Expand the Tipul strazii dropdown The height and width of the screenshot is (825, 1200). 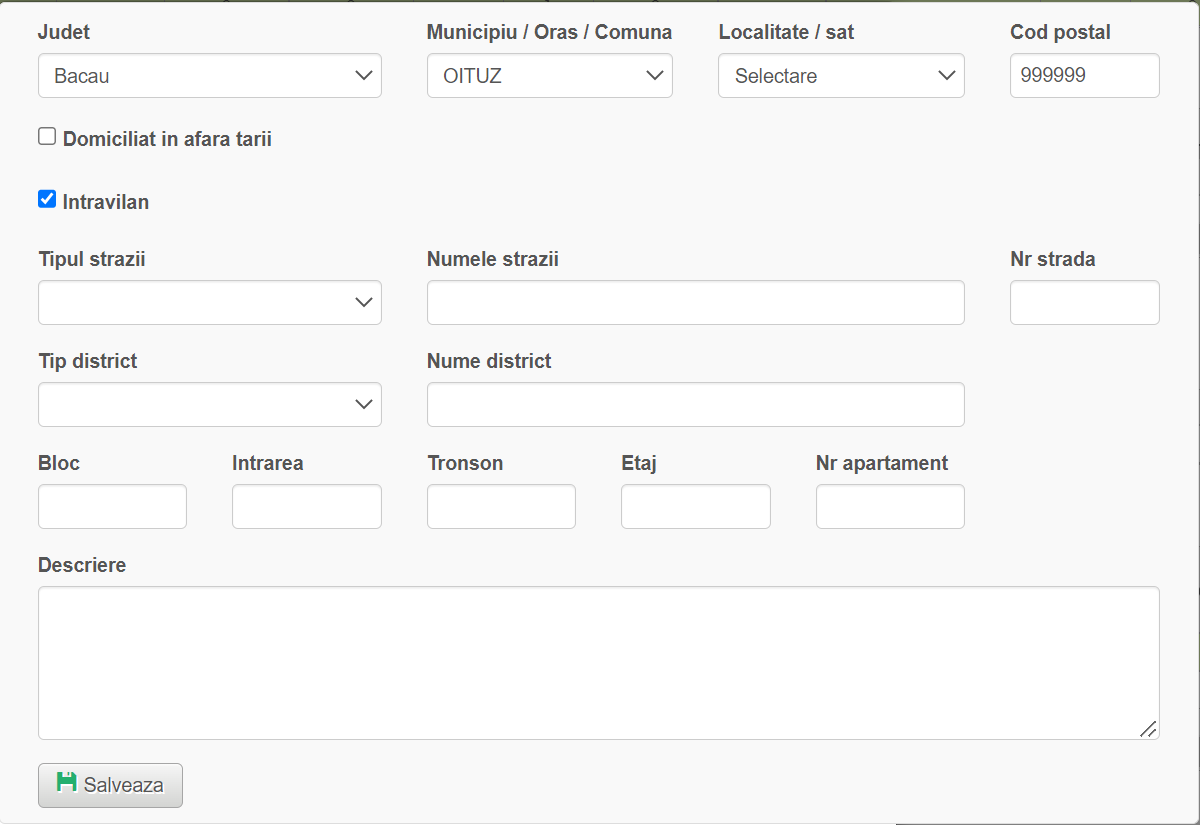[210, 303]
